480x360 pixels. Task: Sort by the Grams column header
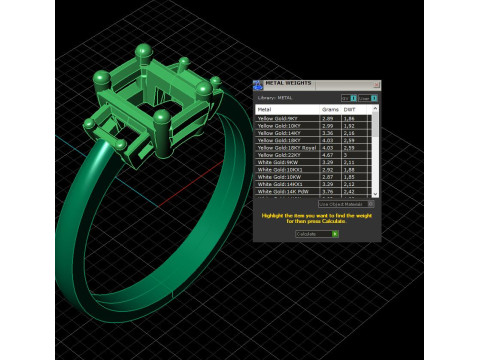tap(330, 110)
